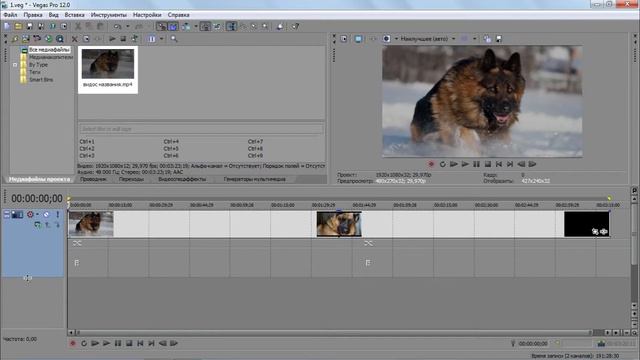Switch to the Переходы tab

tap(131, 179)
